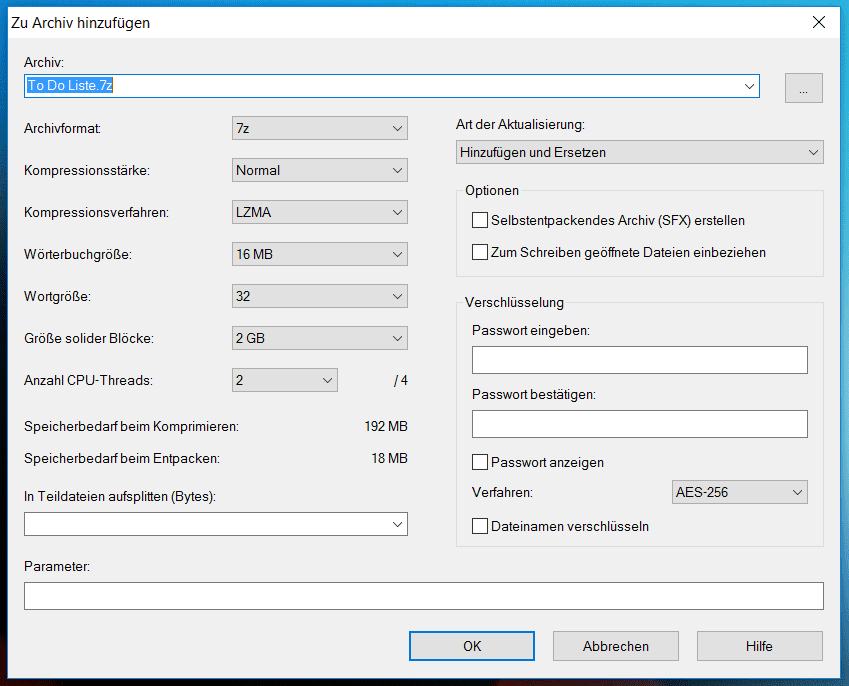Viewport: 849px width, 686px height.
Task: Open the AES-256 Verfahren dropdown
Action: (x=739, y=492)
